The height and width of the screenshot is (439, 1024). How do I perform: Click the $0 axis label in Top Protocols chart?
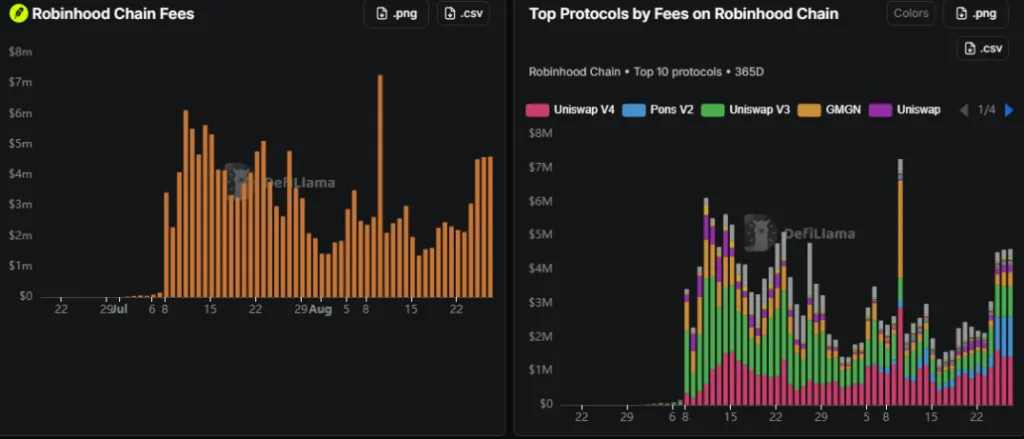(546, 404)
